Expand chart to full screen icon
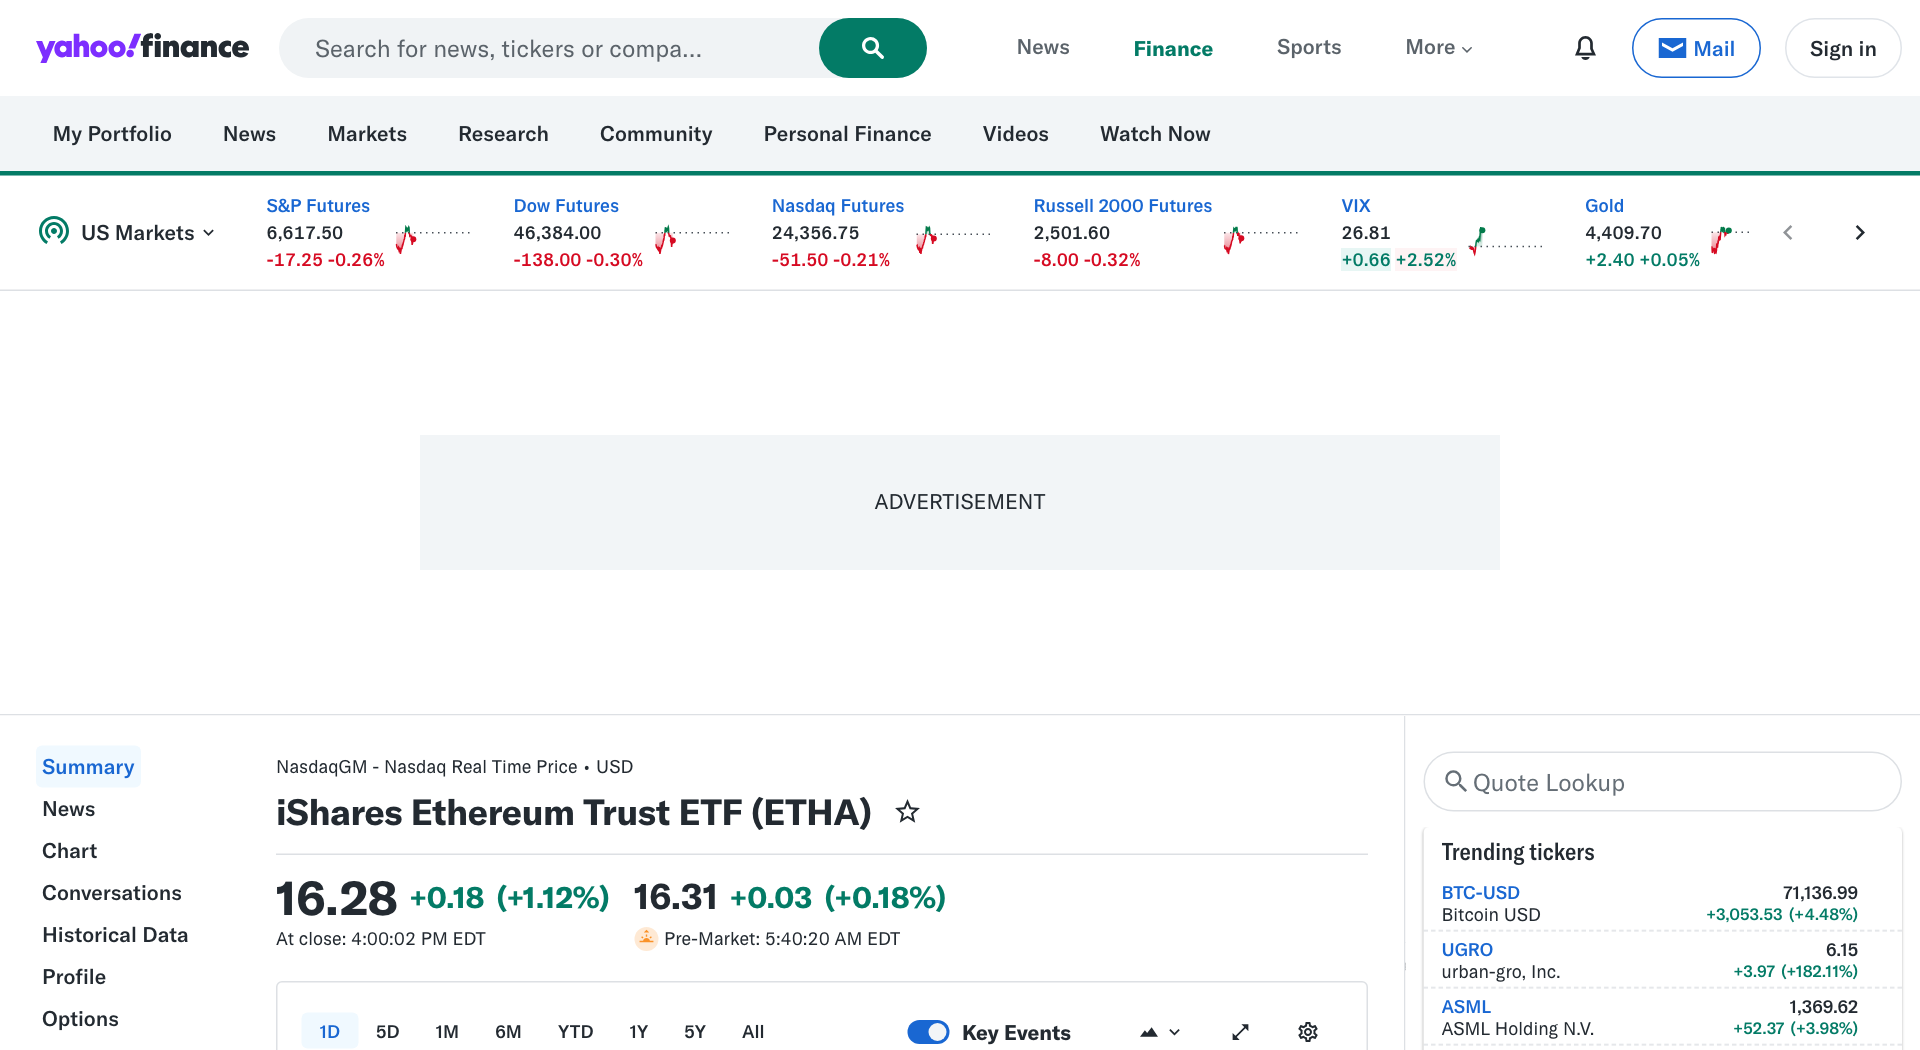The height and width of the screenshot is (1050, 1920). [1240, 1032]
